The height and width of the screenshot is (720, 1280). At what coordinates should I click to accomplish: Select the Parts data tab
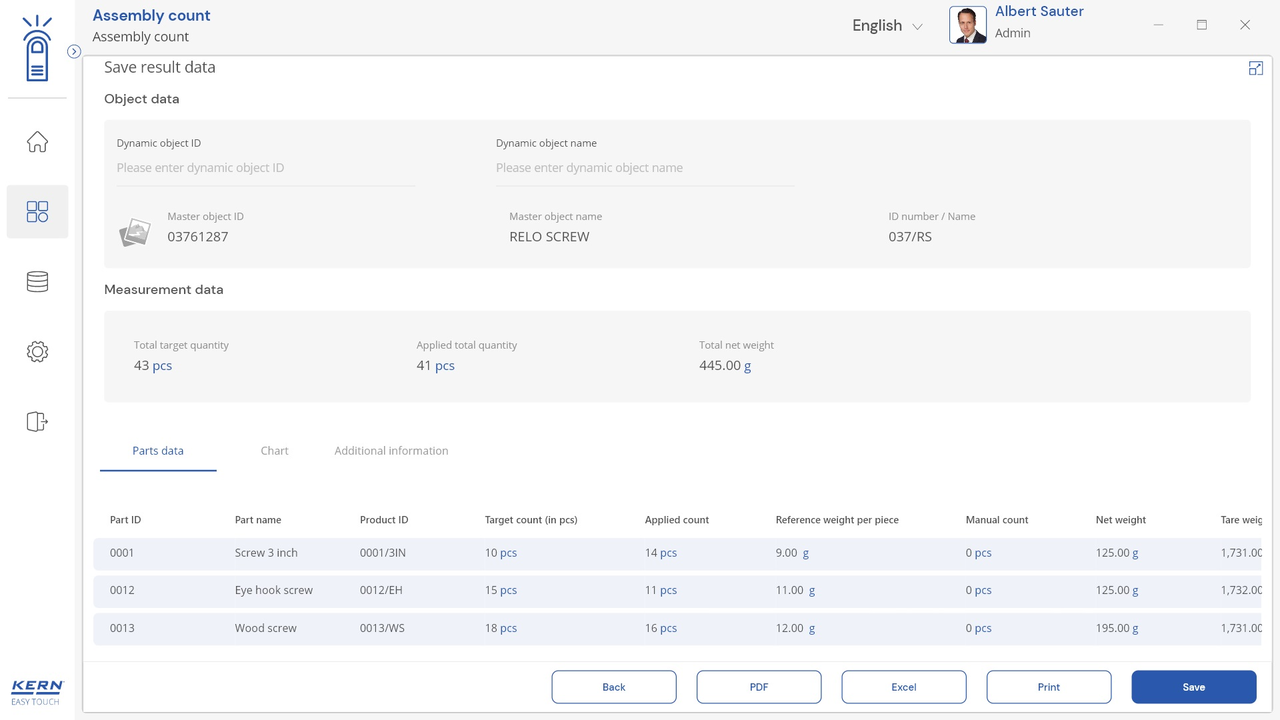pos(158,451)
